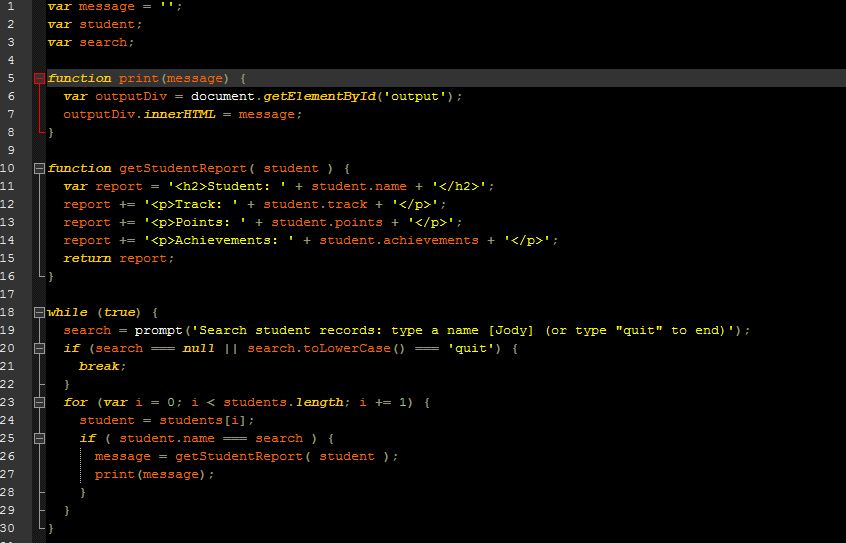The height and width of the screenshot is (543, 846).
Task: Select line number 16 in the gutter
Action: (8, 276)
